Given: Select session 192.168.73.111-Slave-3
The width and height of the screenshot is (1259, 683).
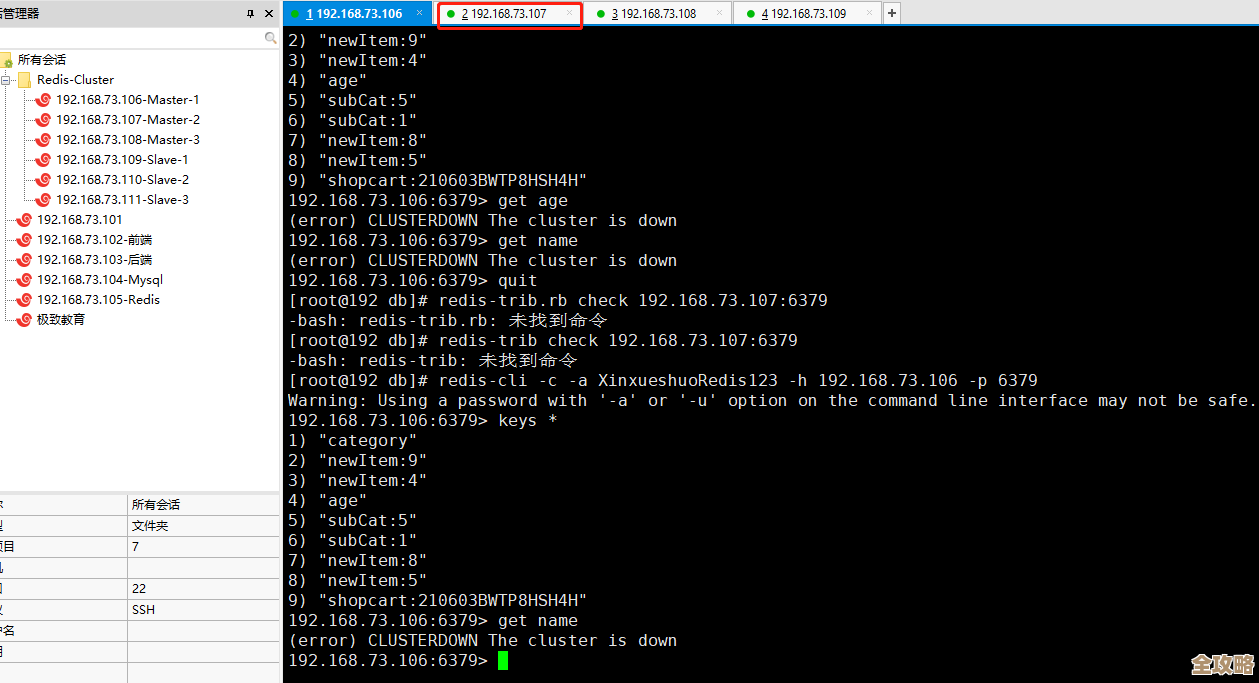Looking at the screenshot, I should (122, 200).
